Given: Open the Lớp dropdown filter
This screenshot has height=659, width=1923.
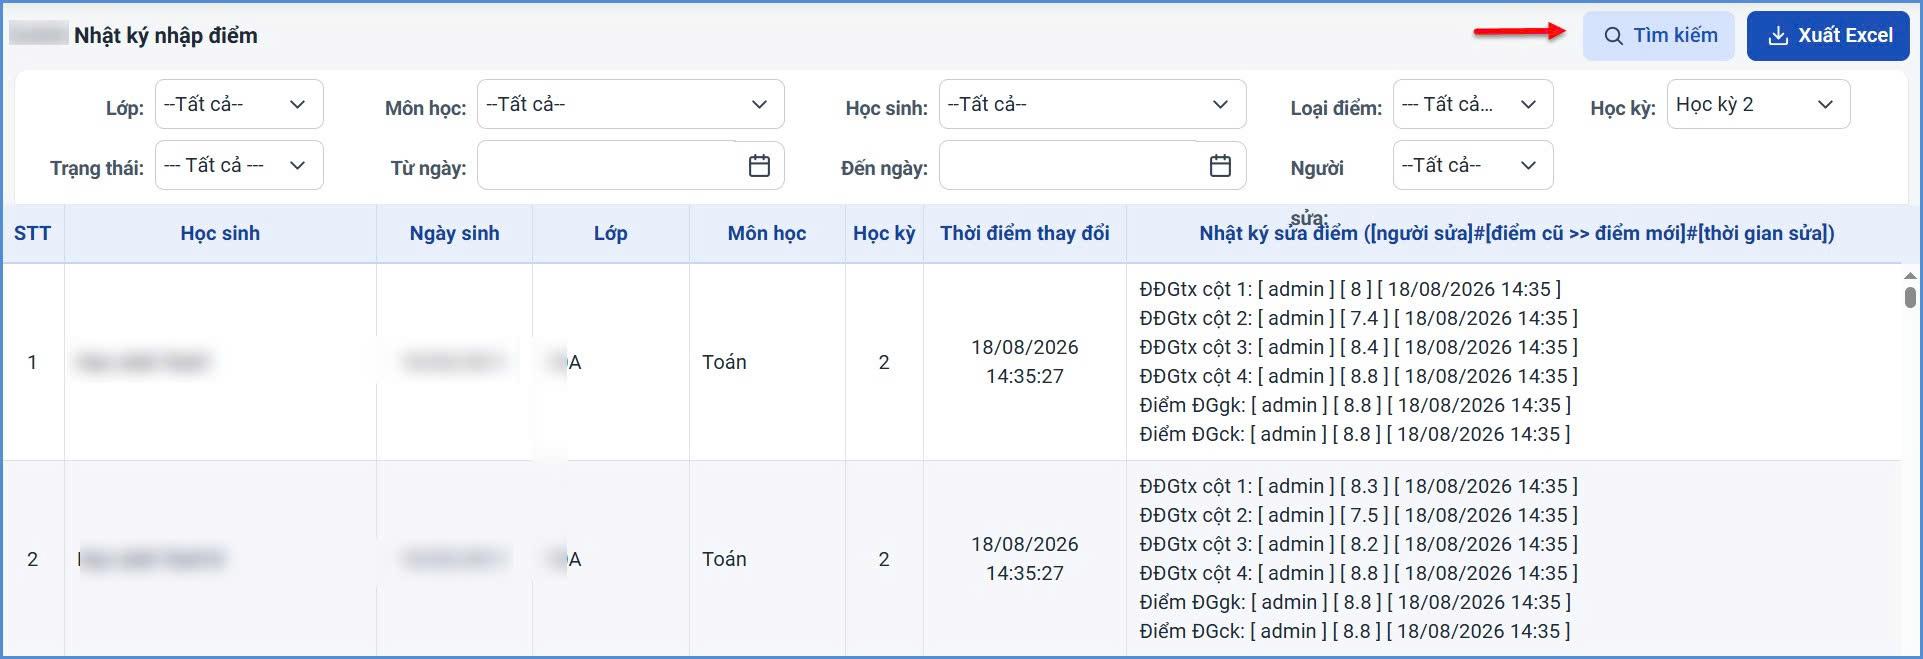Looking at the screenshot, I should [x=239, y=104].
